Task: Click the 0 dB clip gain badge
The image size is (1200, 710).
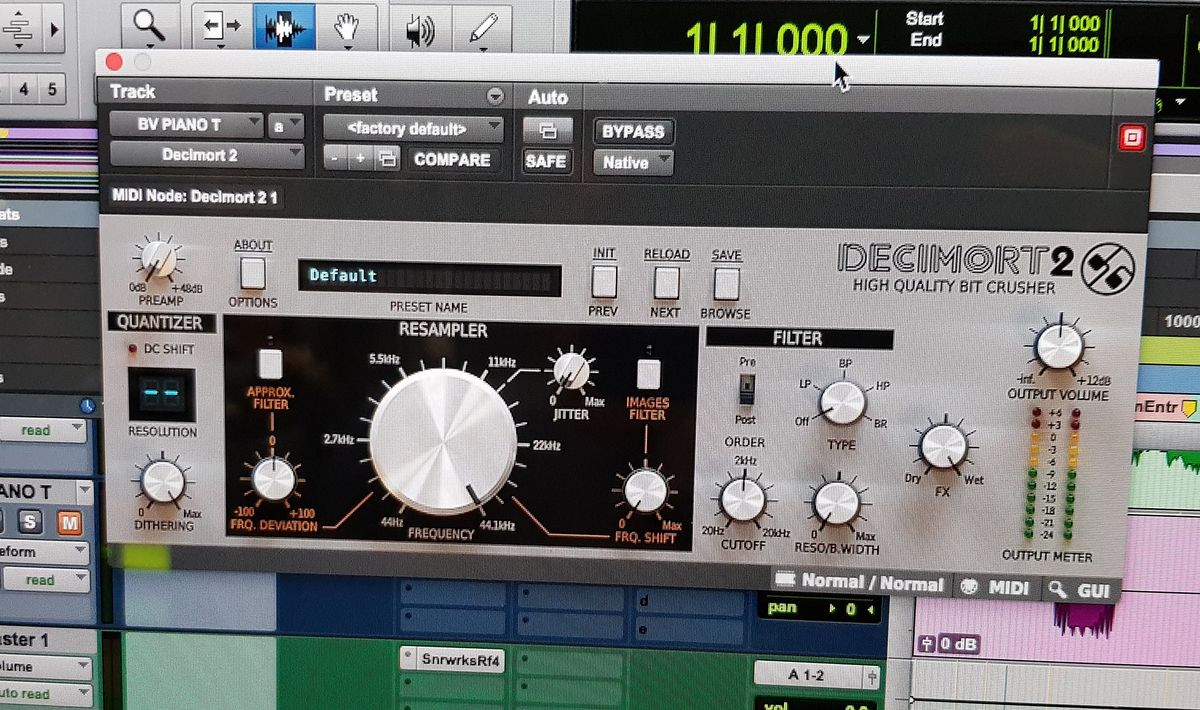Action: (x=949, y=644)
